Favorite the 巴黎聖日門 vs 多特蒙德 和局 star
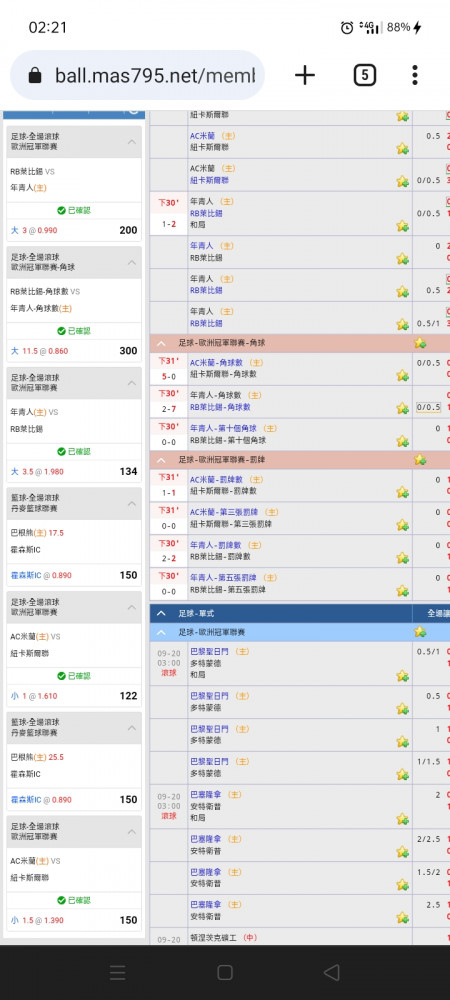 tap(402, 676)
